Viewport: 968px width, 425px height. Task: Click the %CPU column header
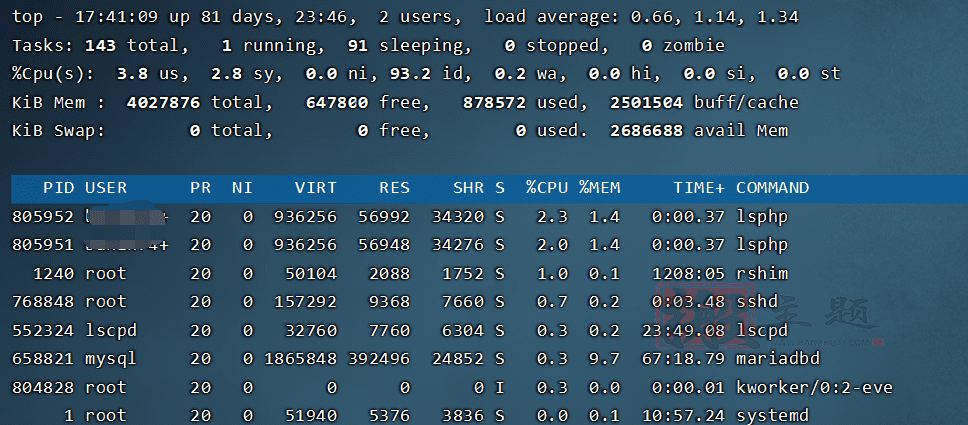click(547, 188)
